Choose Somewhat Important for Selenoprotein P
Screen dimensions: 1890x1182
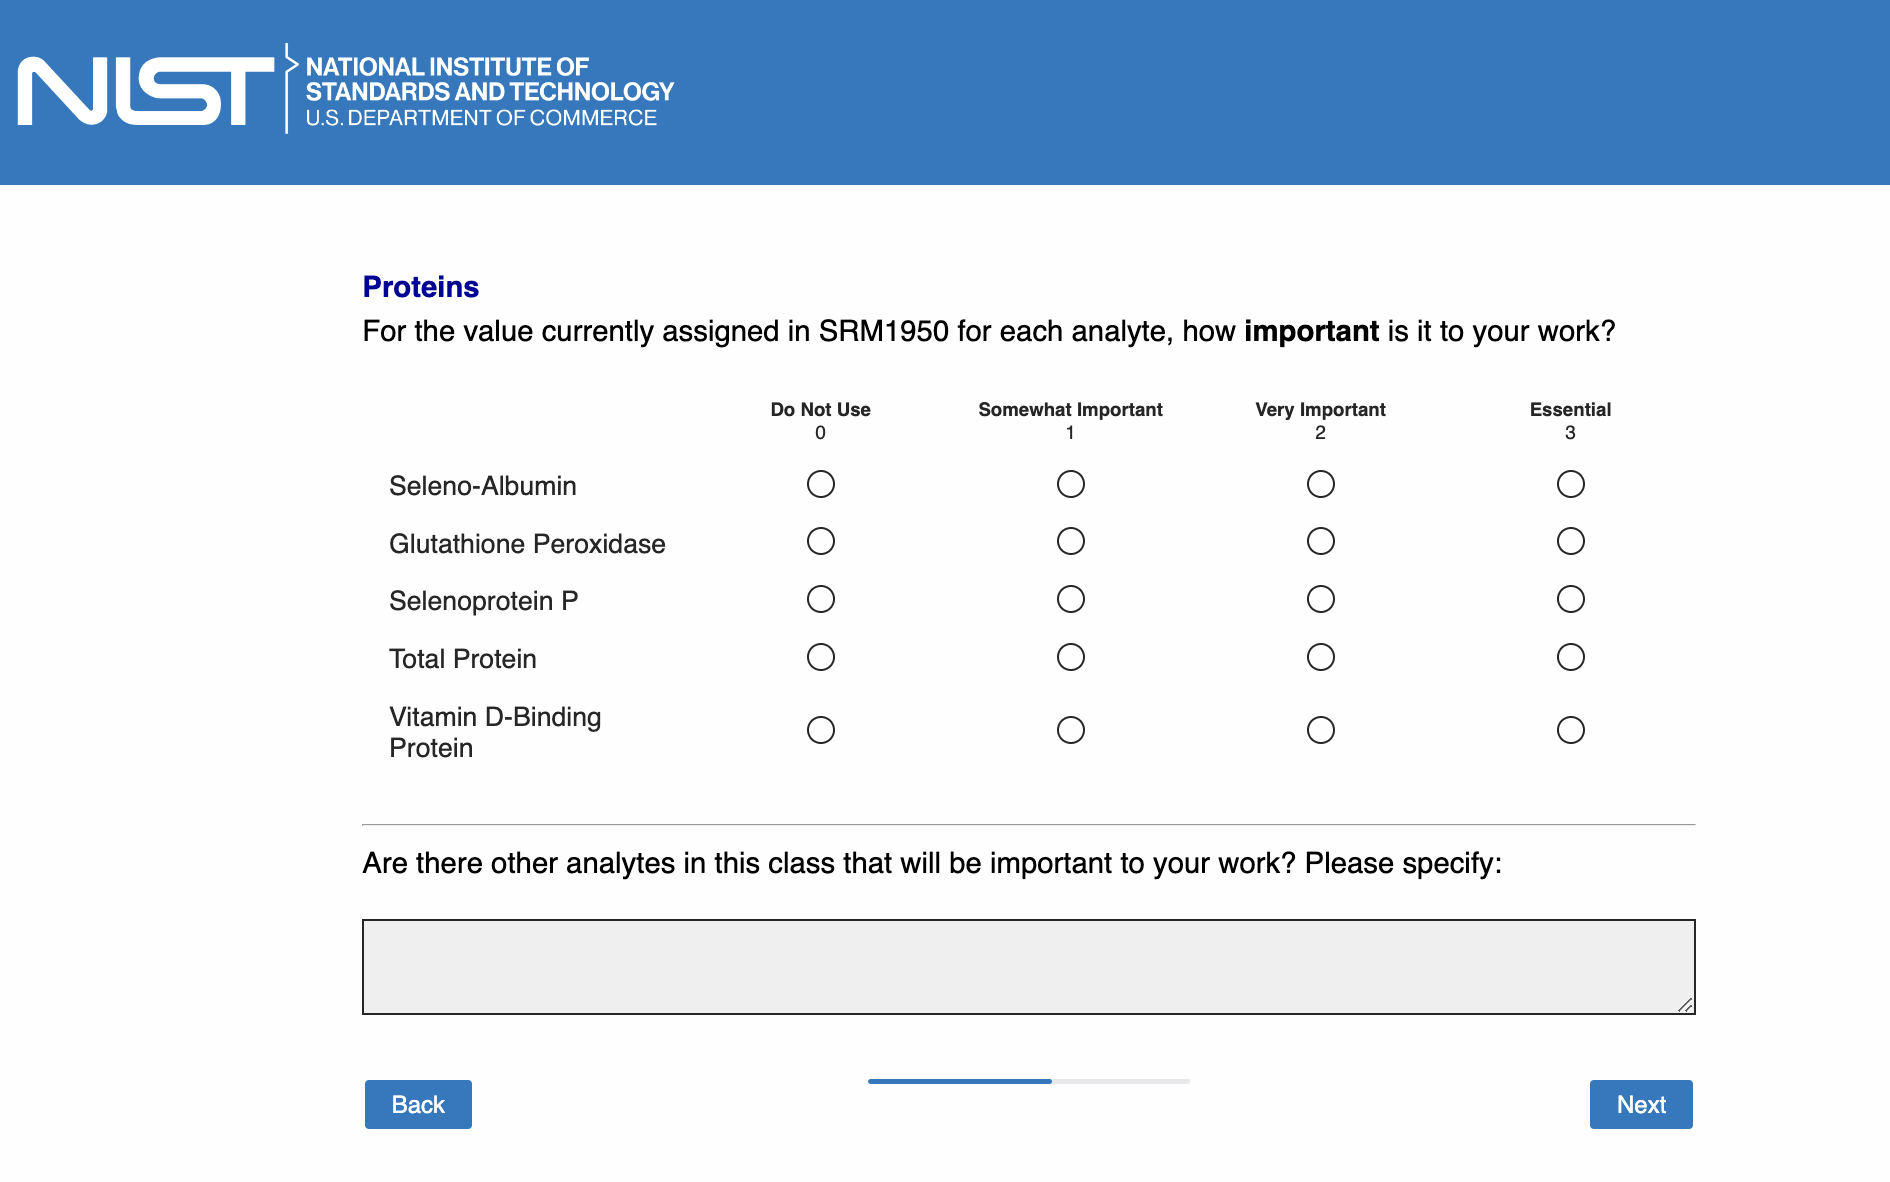coord(1070,599)
